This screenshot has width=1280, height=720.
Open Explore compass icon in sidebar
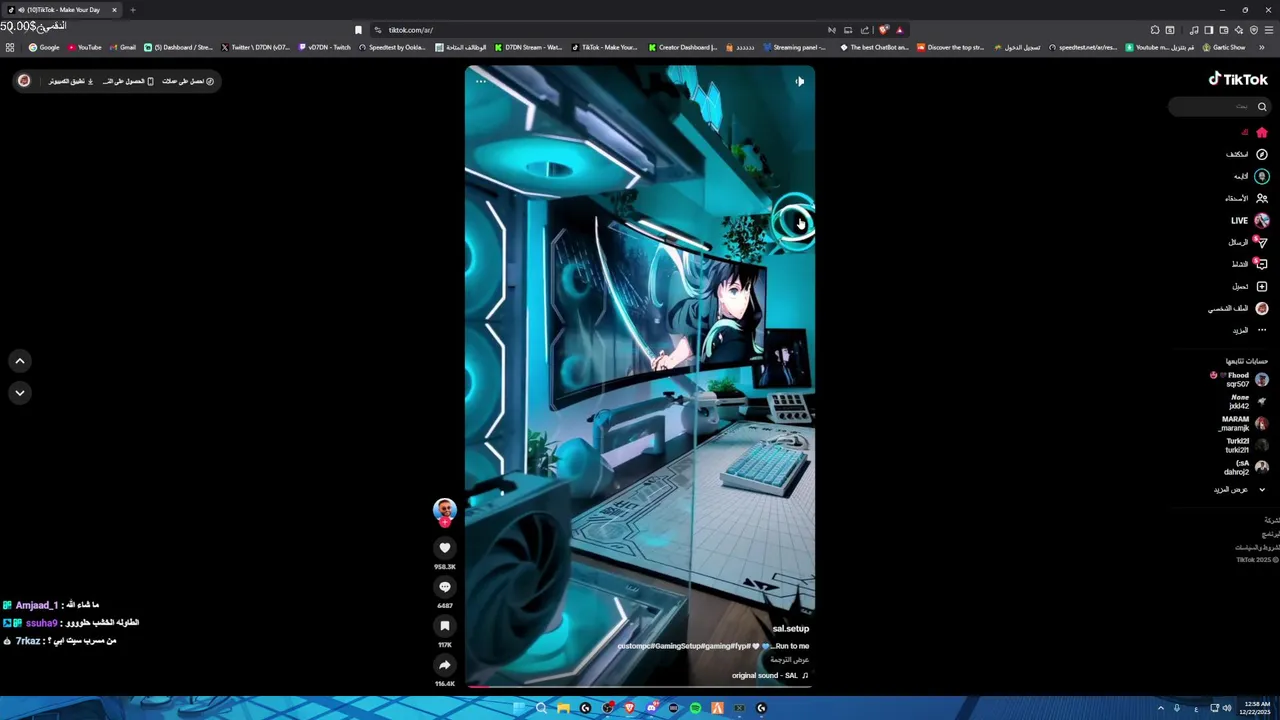[1262, 154]
